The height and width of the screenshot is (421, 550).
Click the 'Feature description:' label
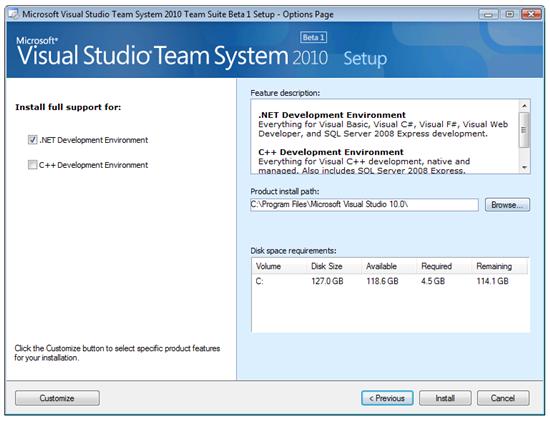click(x=285, y=93)
